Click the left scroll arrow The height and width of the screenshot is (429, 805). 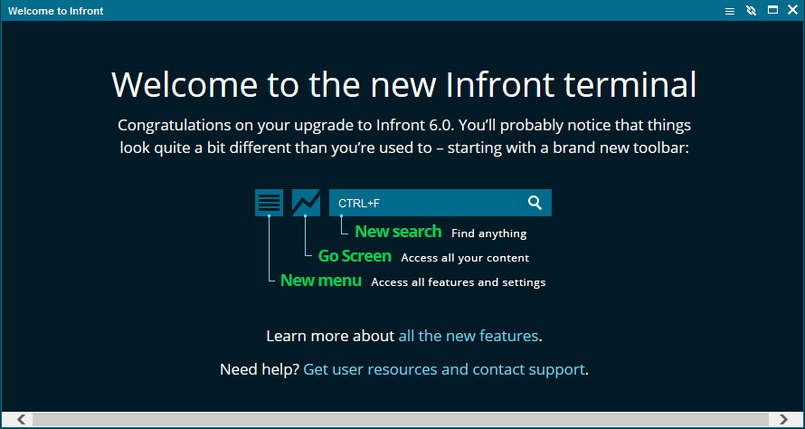[21, 419]
